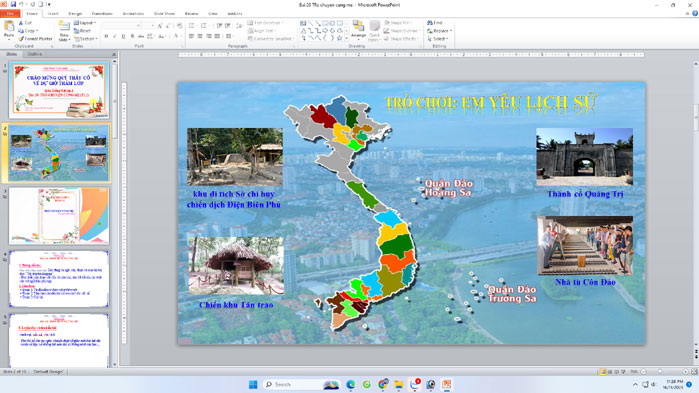
Task: Switch to the Design ribbon tab
Action: (x=75, y=14)
